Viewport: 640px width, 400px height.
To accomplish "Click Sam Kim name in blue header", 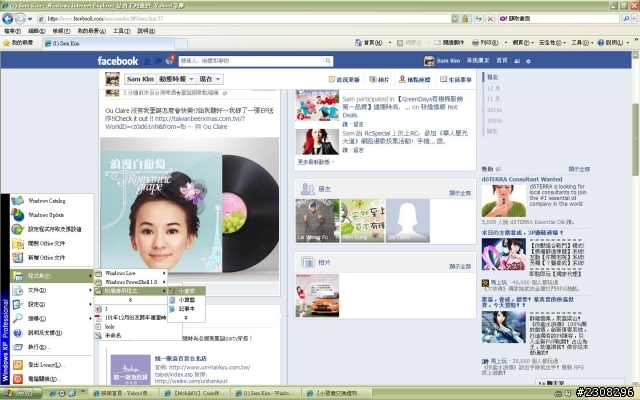I will tap(448, 61).
